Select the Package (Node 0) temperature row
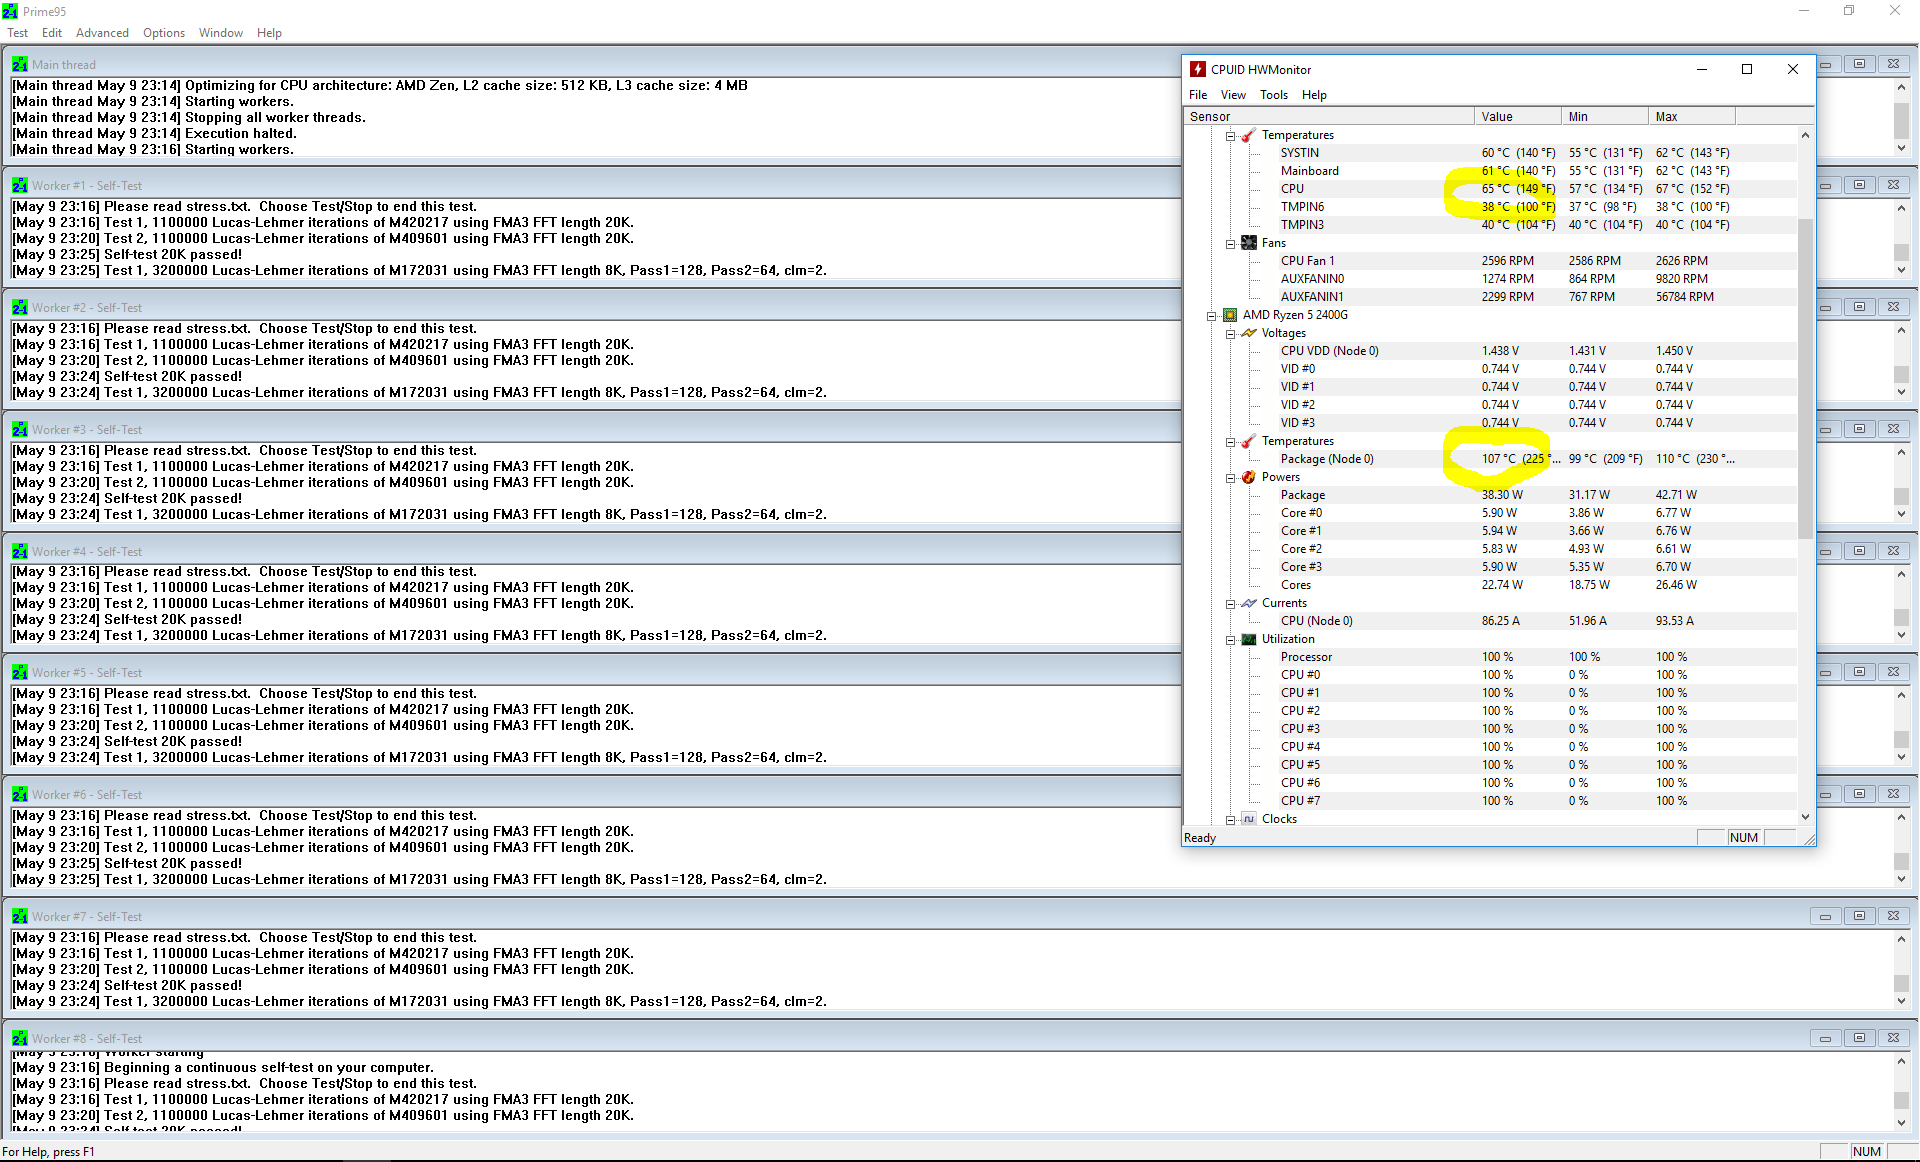 click(1327, 459)
